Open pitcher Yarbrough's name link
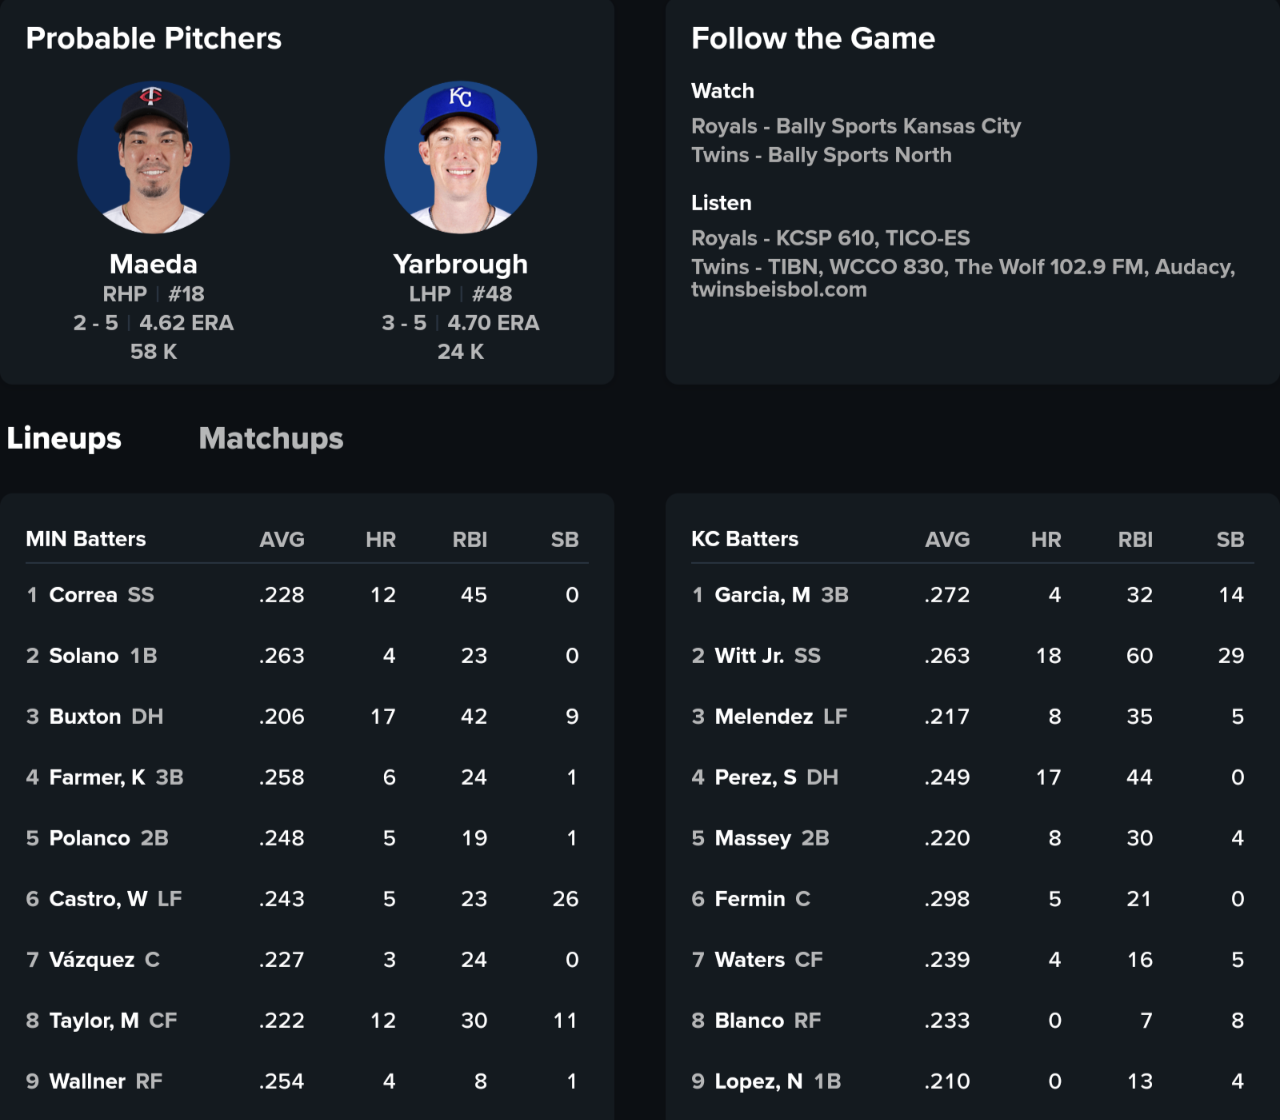1280x1120 pixels. [460, 264]
